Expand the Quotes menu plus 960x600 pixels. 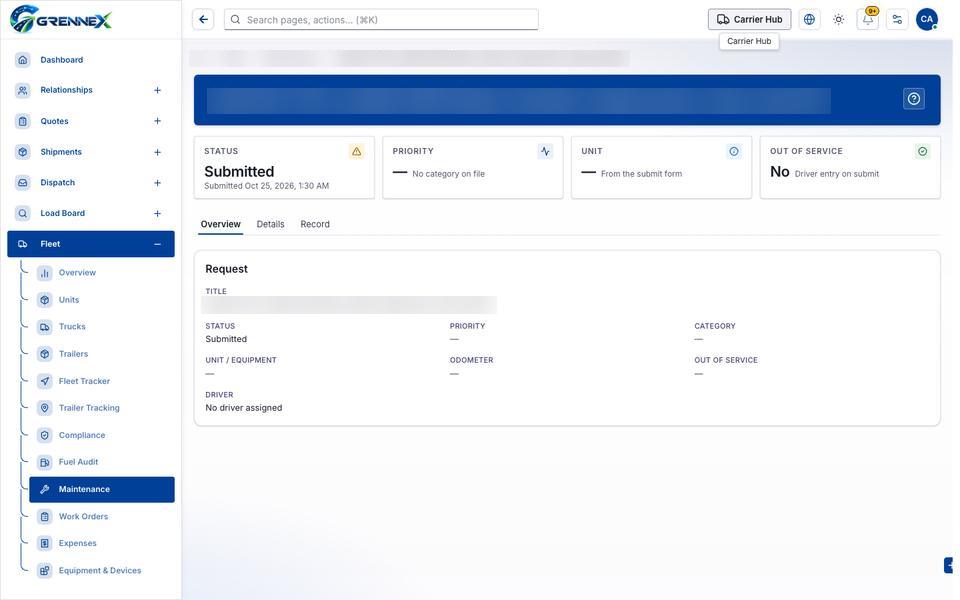pyautogui.click(x=157, y=121)
